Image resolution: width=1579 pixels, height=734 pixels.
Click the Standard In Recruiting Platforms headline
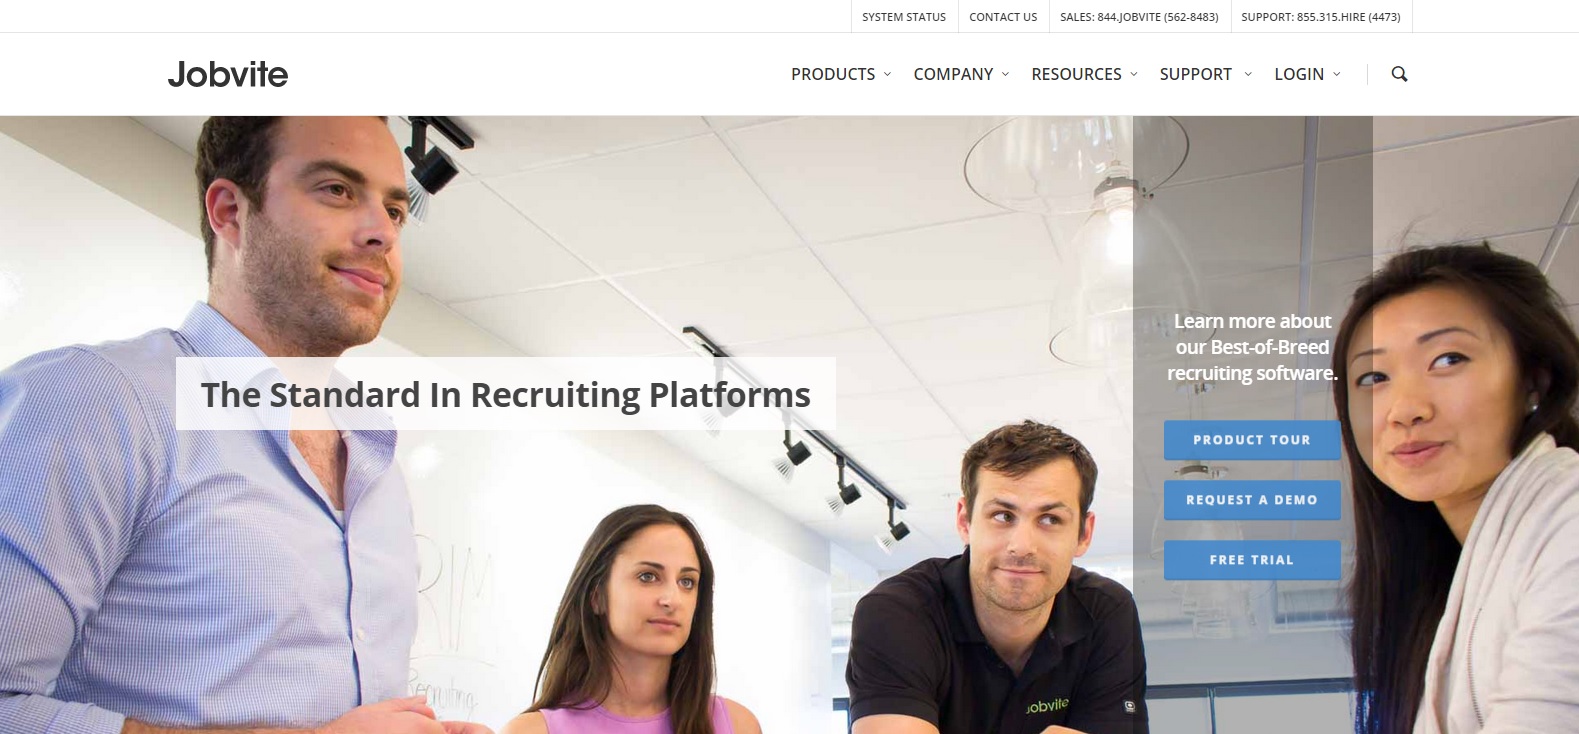coord(506,394)
